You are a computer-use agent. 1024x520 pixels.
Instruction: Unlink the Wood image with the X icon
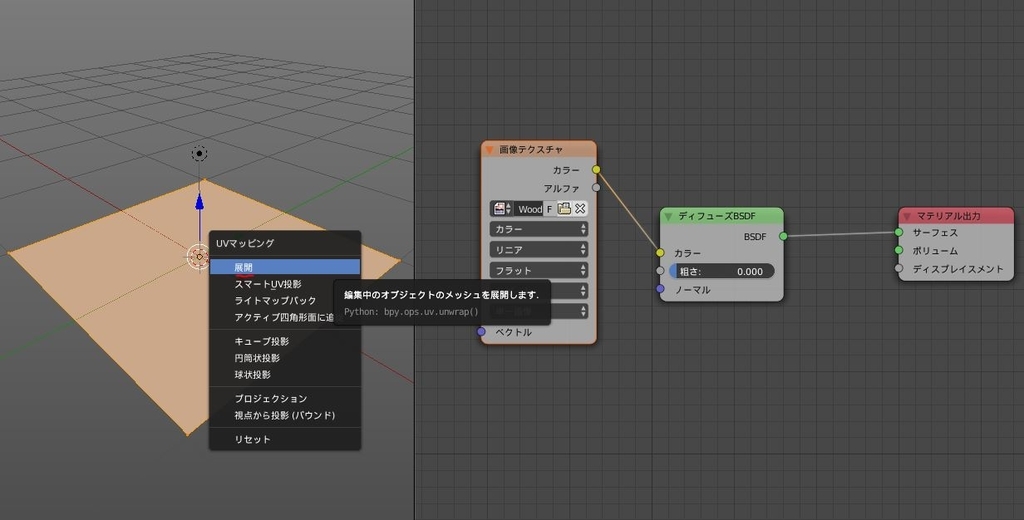tap(580, 208)
